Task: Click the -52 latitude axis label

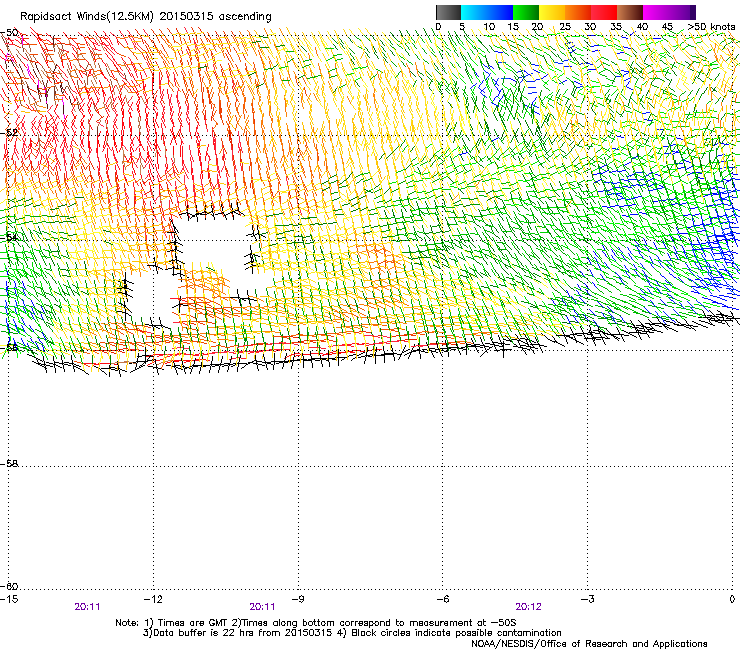Action: point(9,133)
